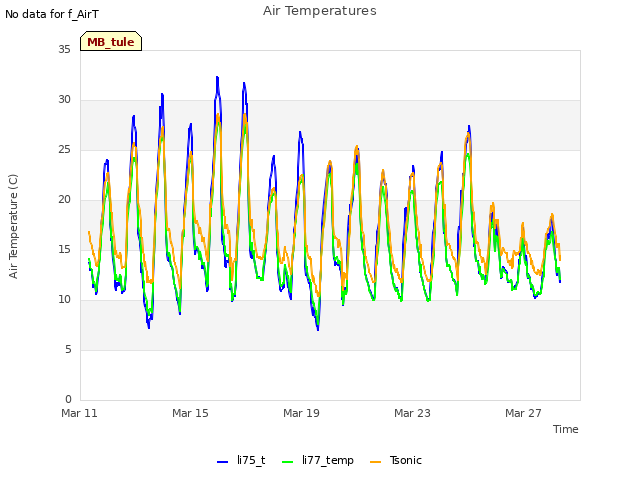Click the MB_tule site label
The image size is (640, 480).
(111, 41)
